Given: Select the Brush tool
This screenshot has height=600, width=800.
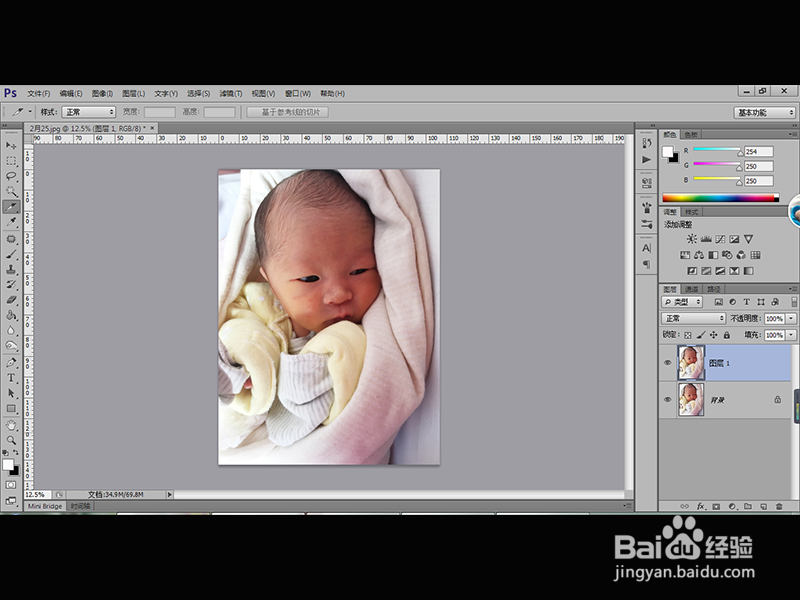Looking at the screenshot, I should [11, 254].
